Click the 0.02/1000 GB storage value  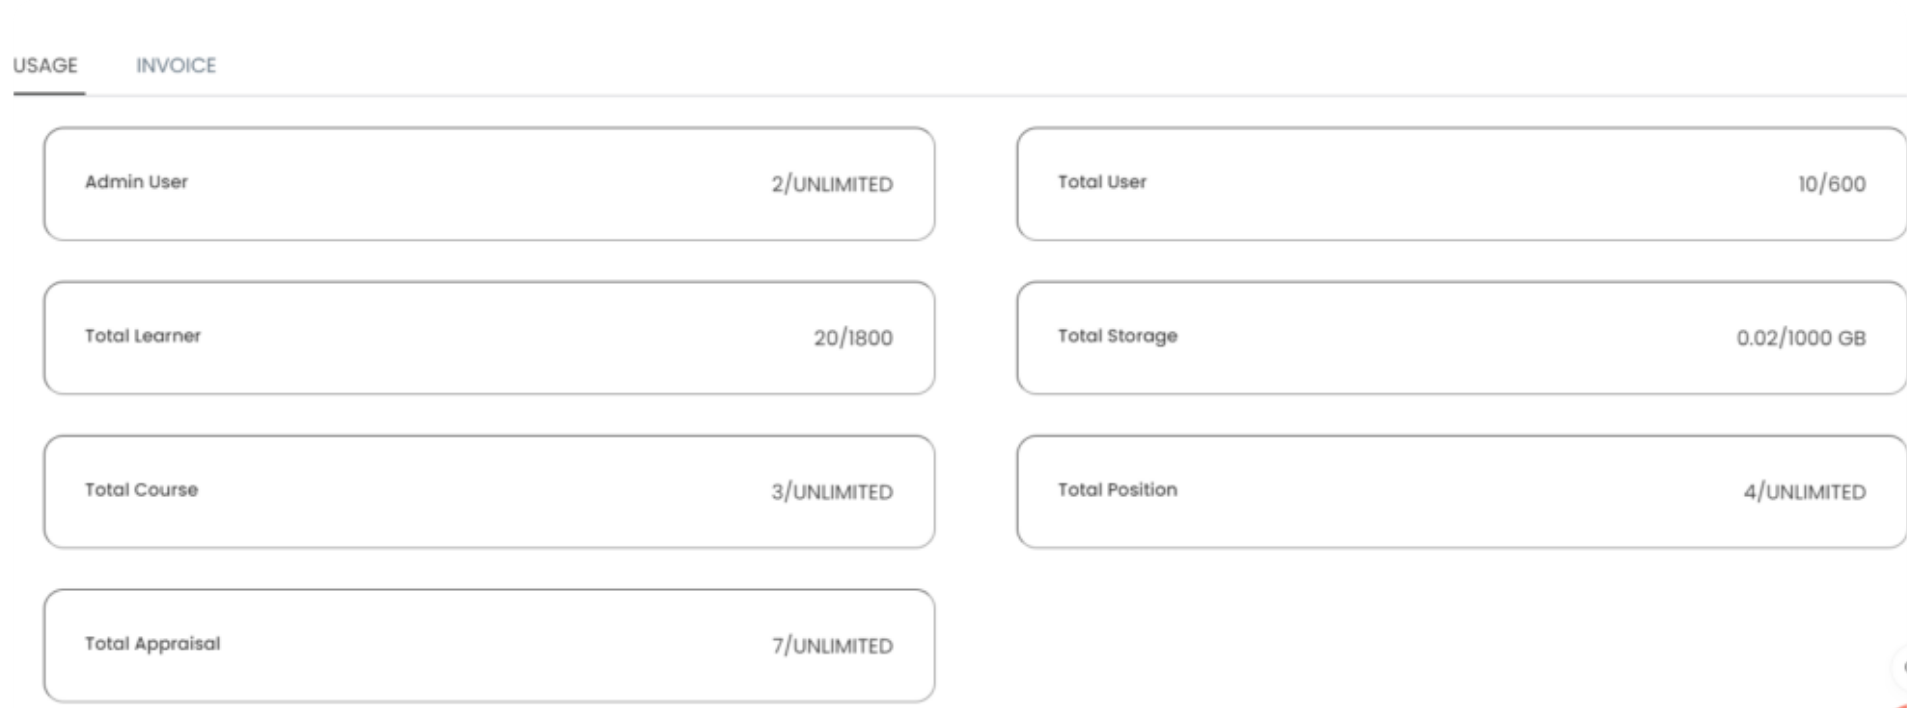pyautogui.click(x=1800, y=338)
